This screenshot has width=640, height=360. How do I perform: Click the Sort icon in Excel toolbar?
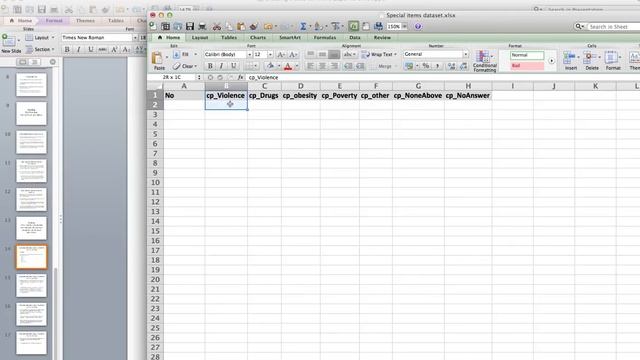[318, 27]
